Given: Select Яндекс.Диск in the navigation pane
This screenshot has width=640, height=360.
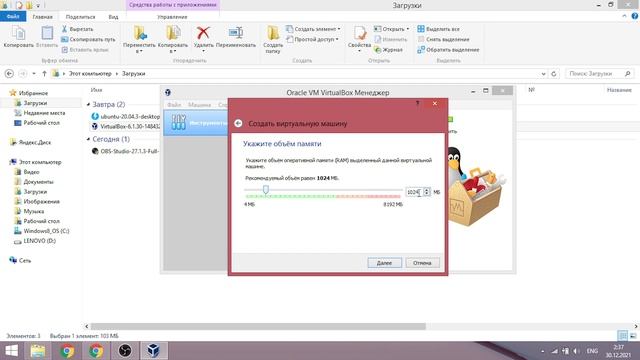Looking at the screenshot, I should (35, 142).
